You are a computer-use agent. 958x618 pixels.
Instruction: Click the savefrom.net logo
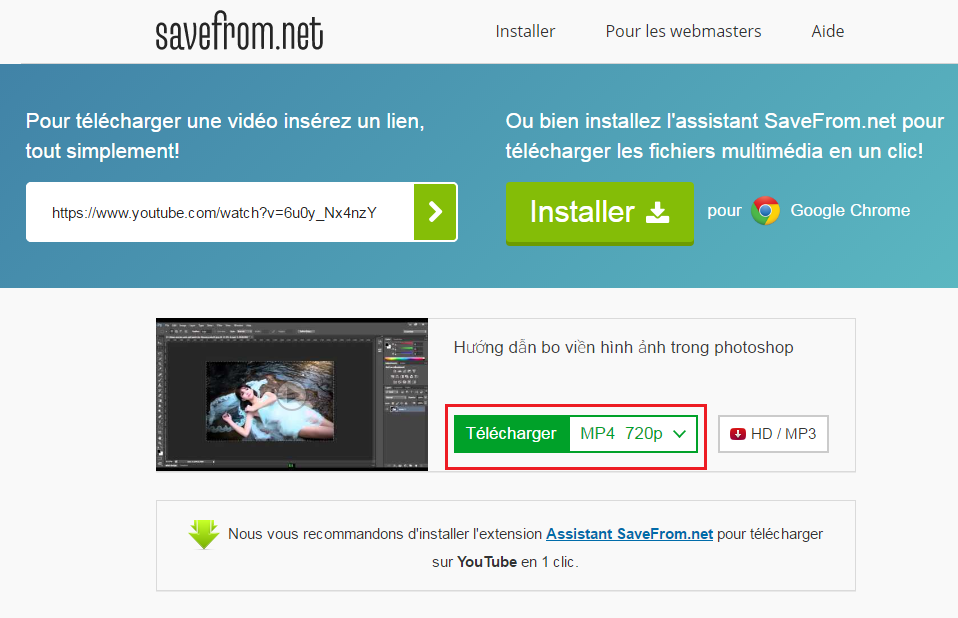pos(239,33)
